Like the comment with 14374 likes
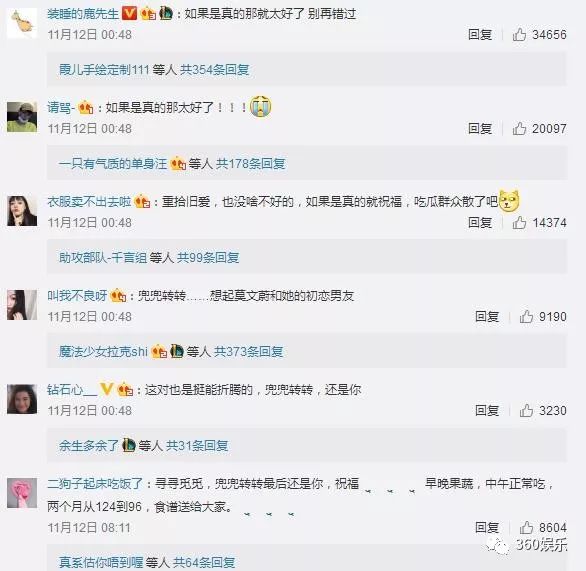This screenshot has width=586, height=571. pyautogui.click(x=519, y=223)
